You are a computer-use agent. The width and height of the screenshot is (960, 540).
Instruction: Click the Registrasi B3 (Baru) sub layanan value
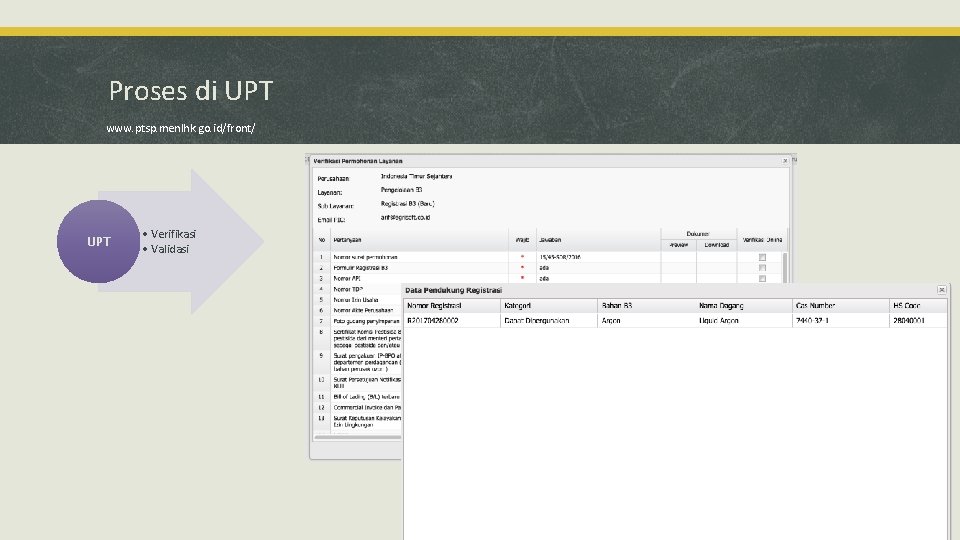coord(407,204)
